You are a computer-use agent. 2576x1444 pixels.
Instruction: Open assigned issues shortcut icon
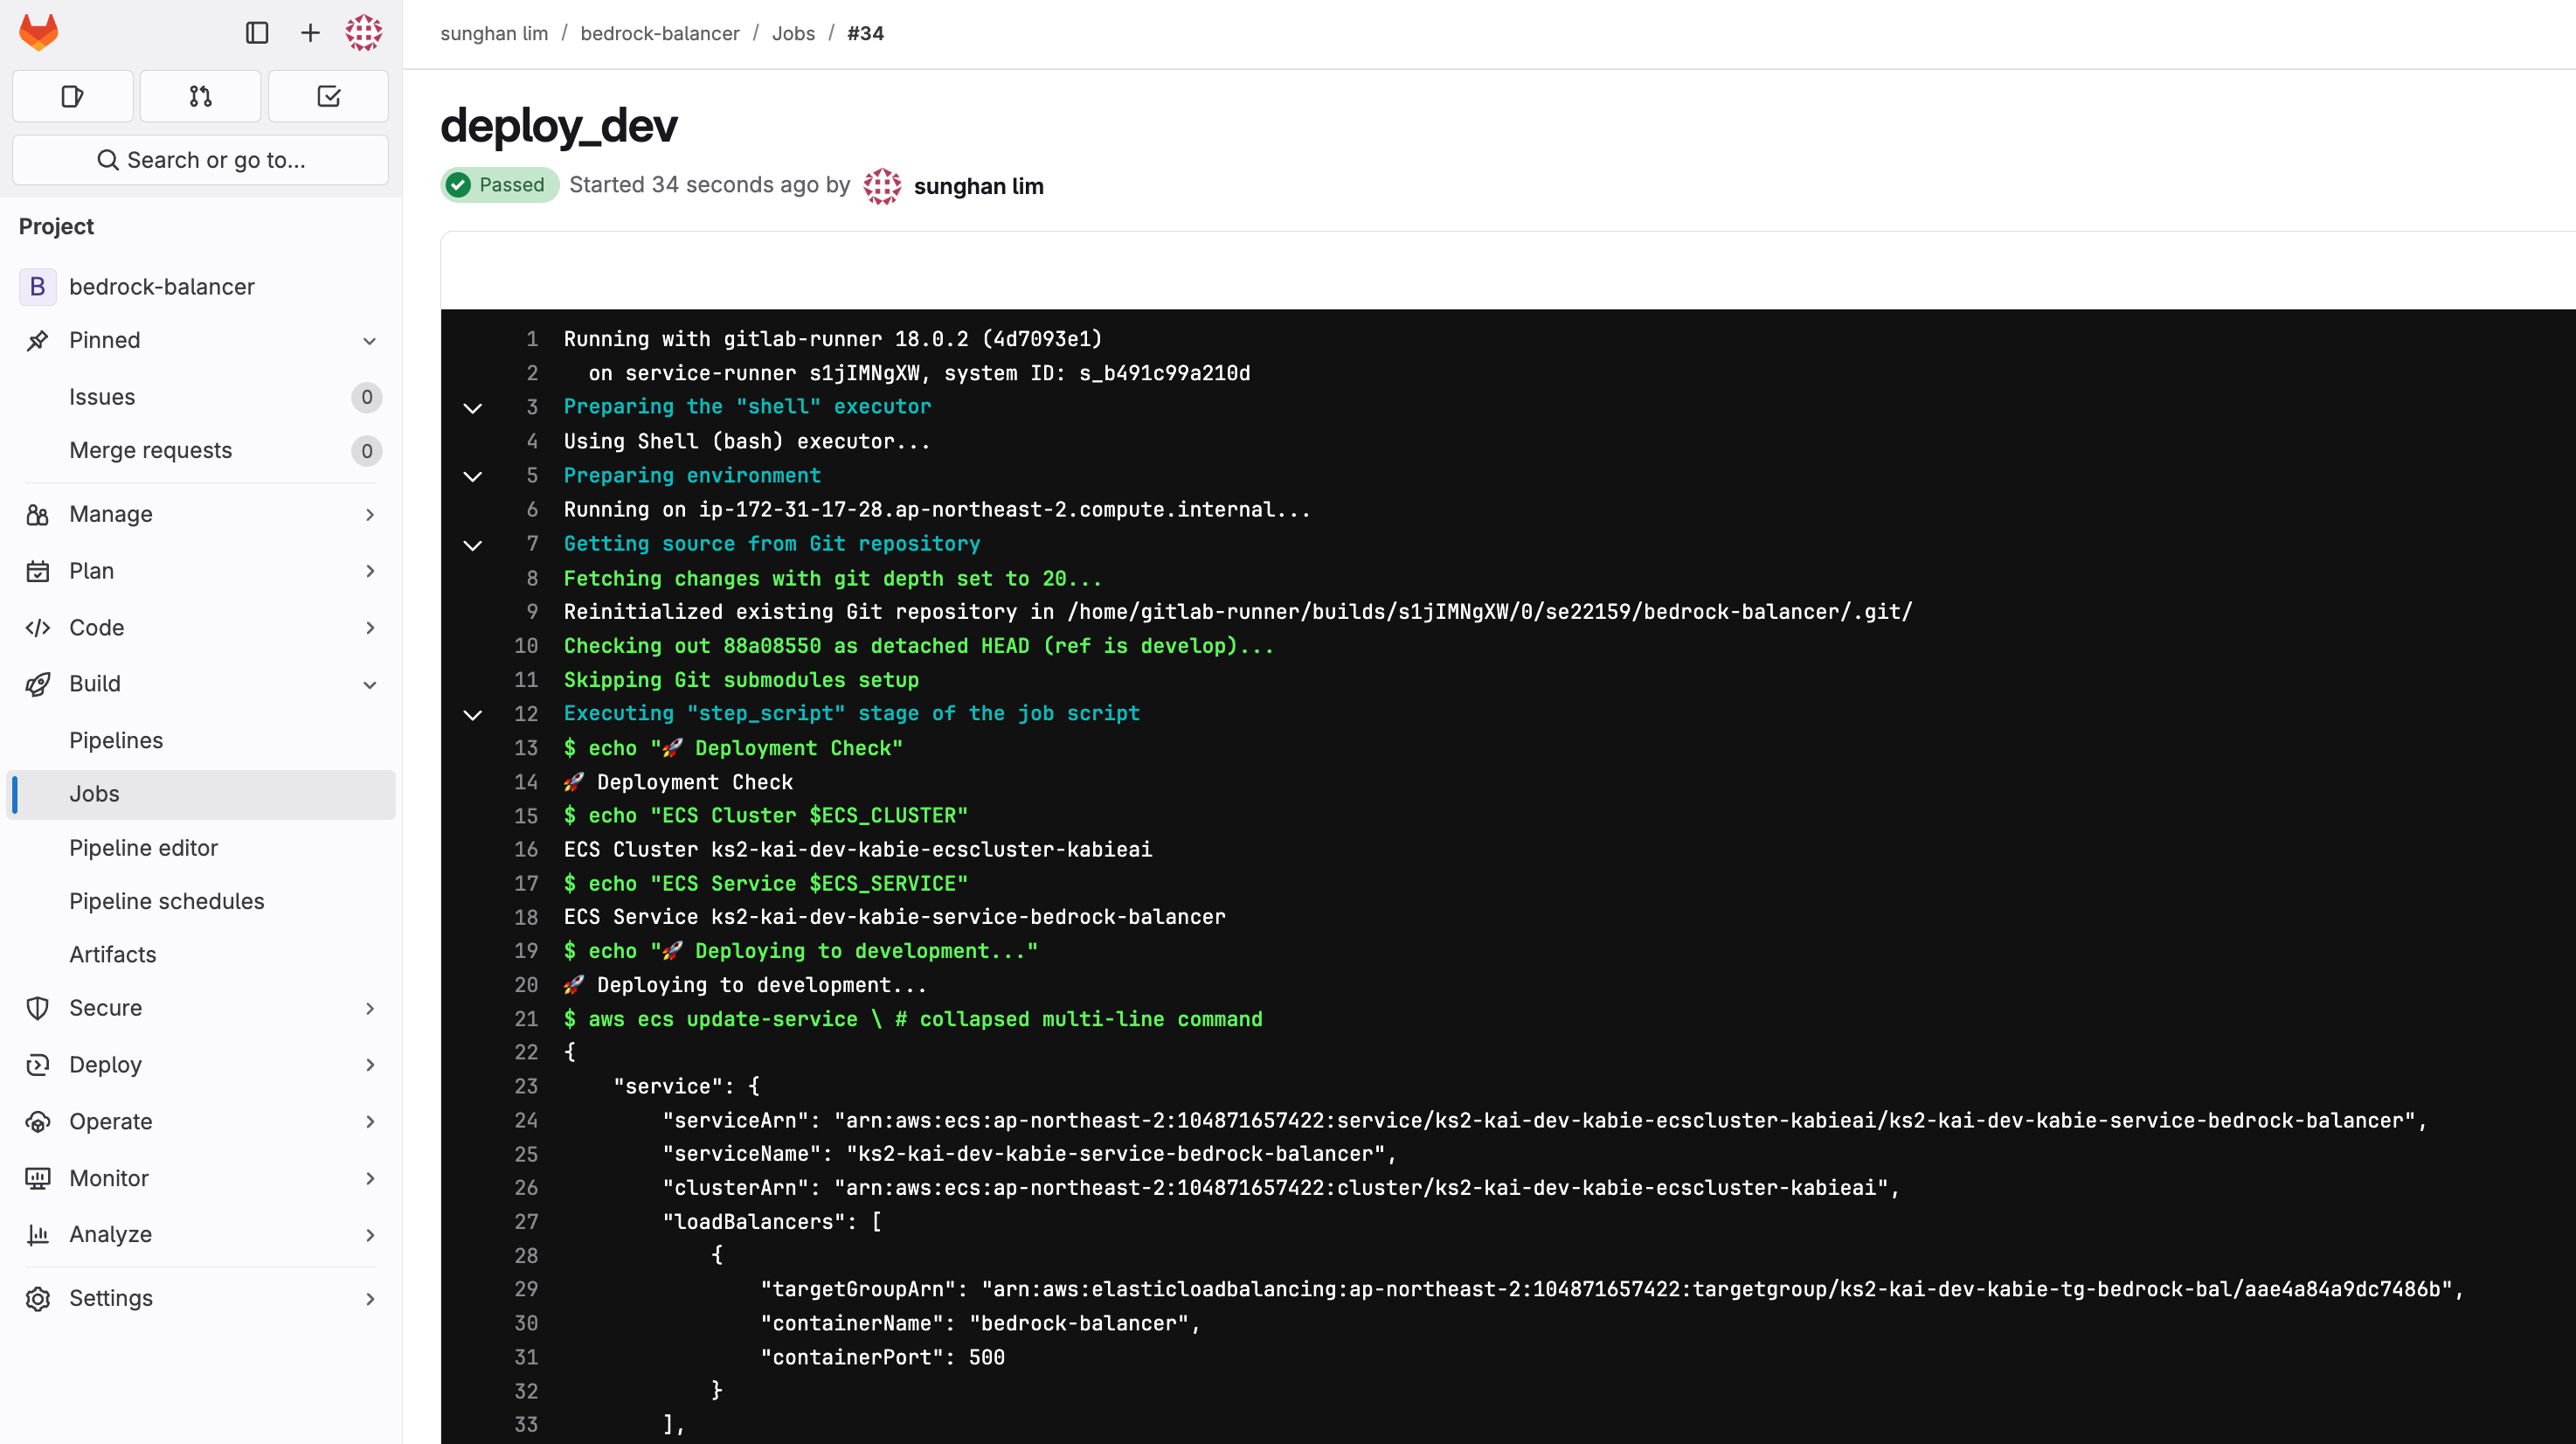(72, 96)
